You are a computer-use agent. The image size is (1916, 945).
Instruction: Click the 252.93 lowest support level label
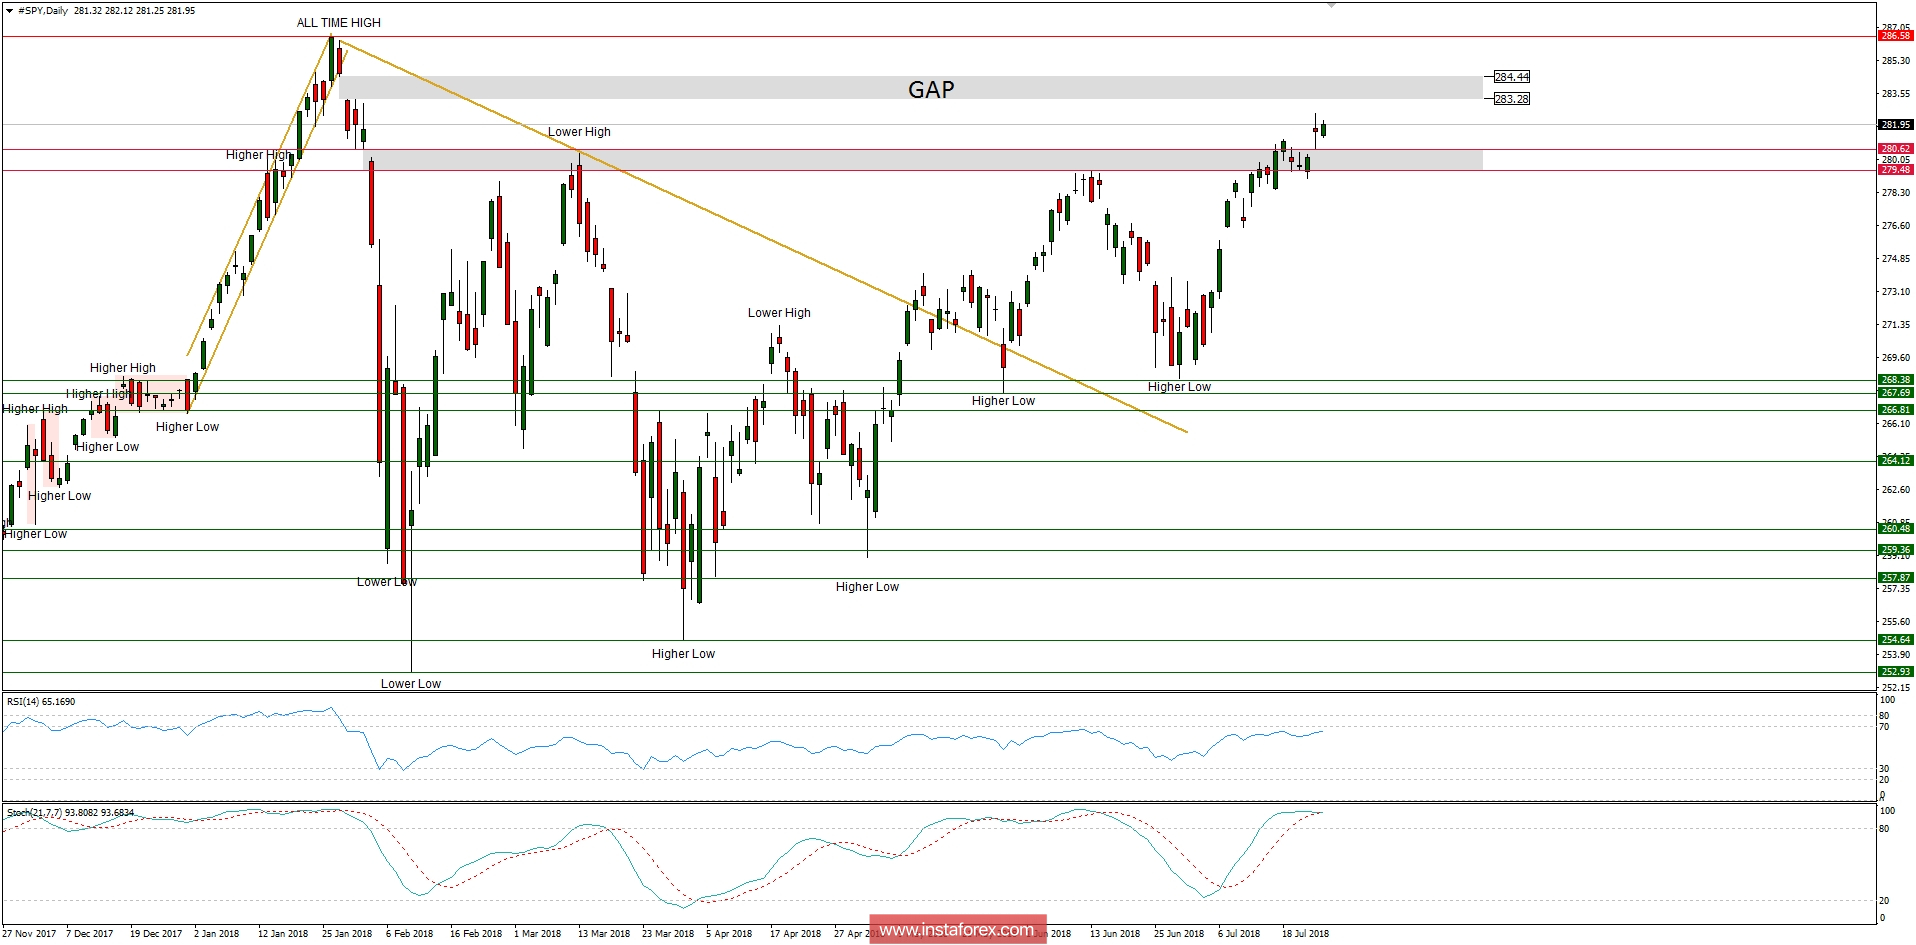click(x=1895, y=671)
